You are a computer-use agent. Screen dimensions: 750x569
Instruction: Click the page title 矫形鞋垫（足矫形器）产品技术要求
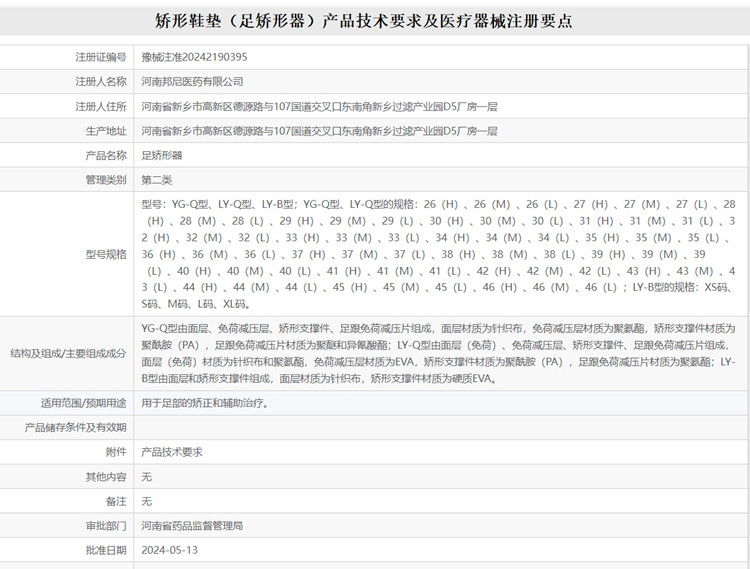(x=364, y=21)
